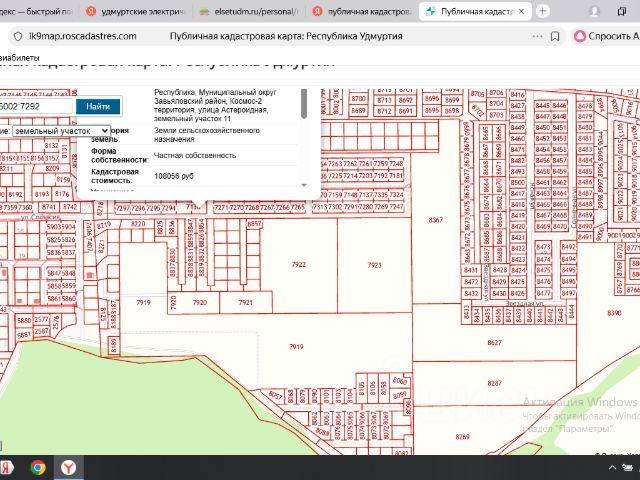Click the Спросить Алису assistant button
Viewport: 640px width, 480px height.
(x=607, y=36)
